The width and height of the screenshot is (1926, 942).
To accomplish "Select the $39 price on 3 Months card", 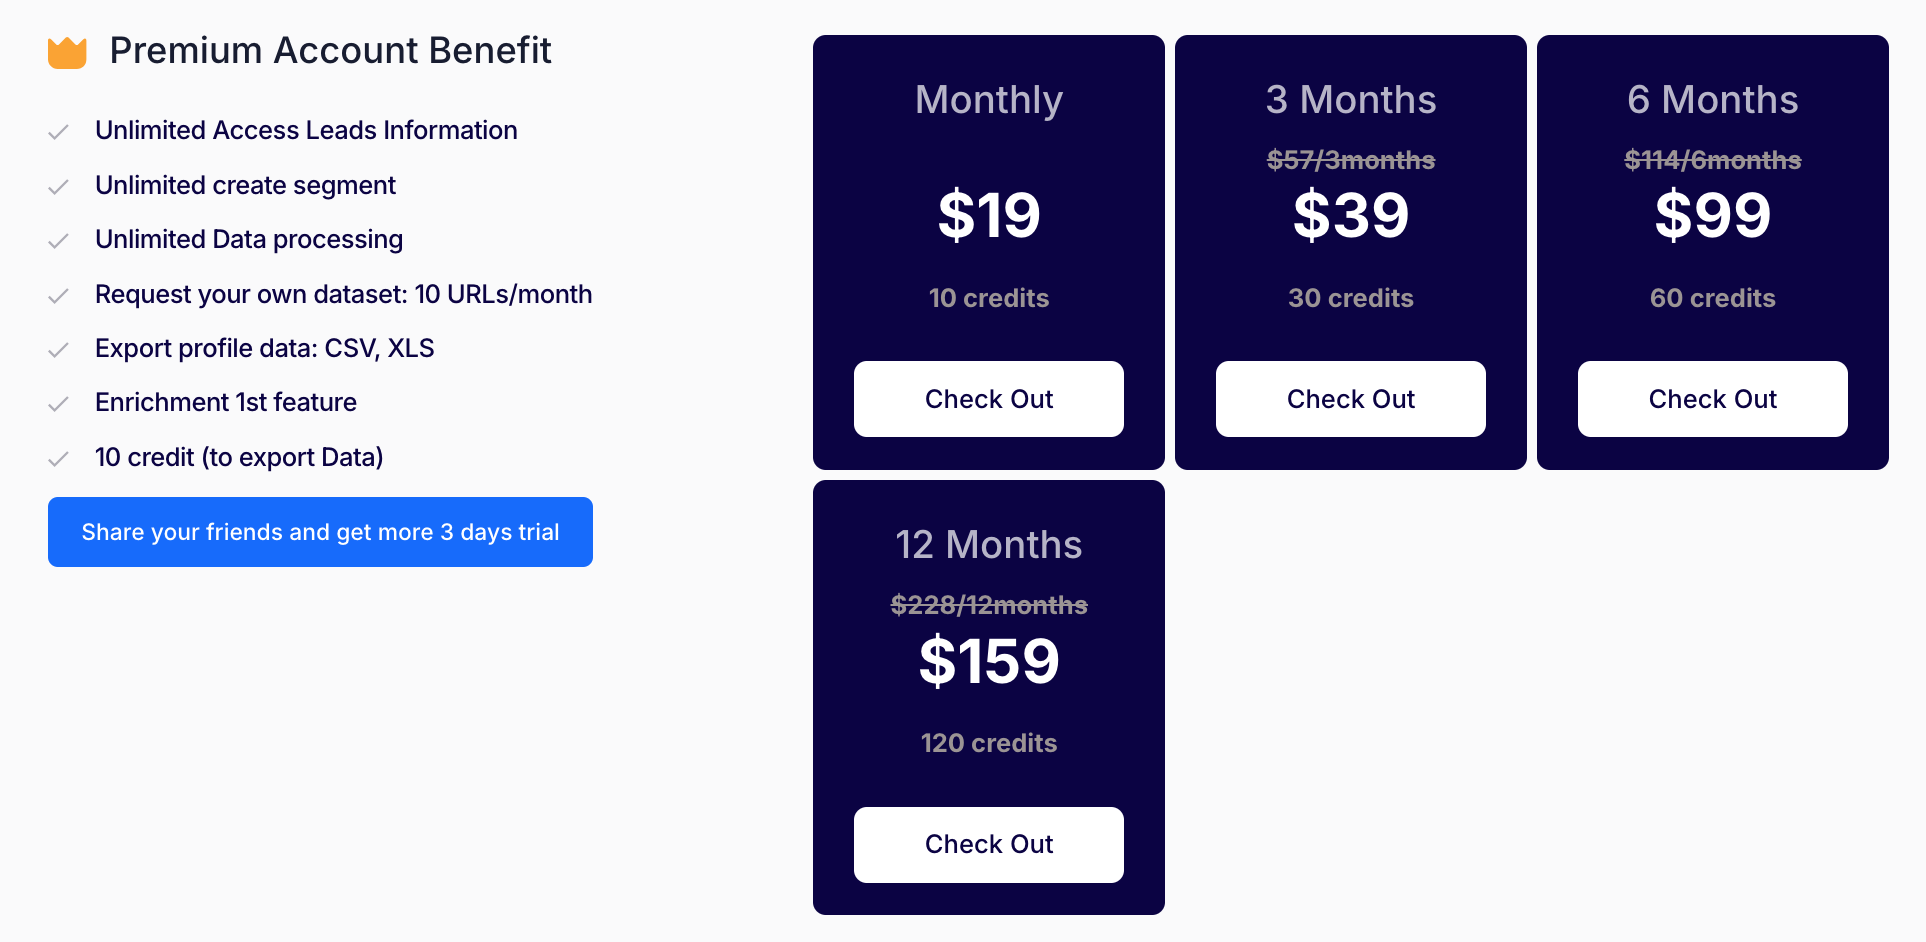I will tap(1350, 215).
